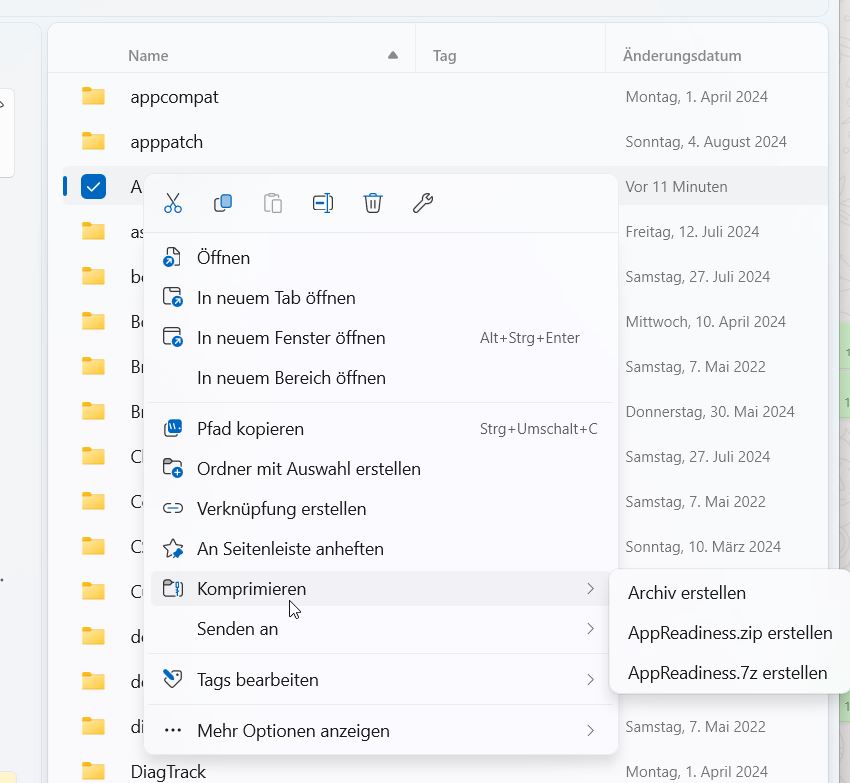Expand the Komprimieren submenu arrow

[590, 588]
